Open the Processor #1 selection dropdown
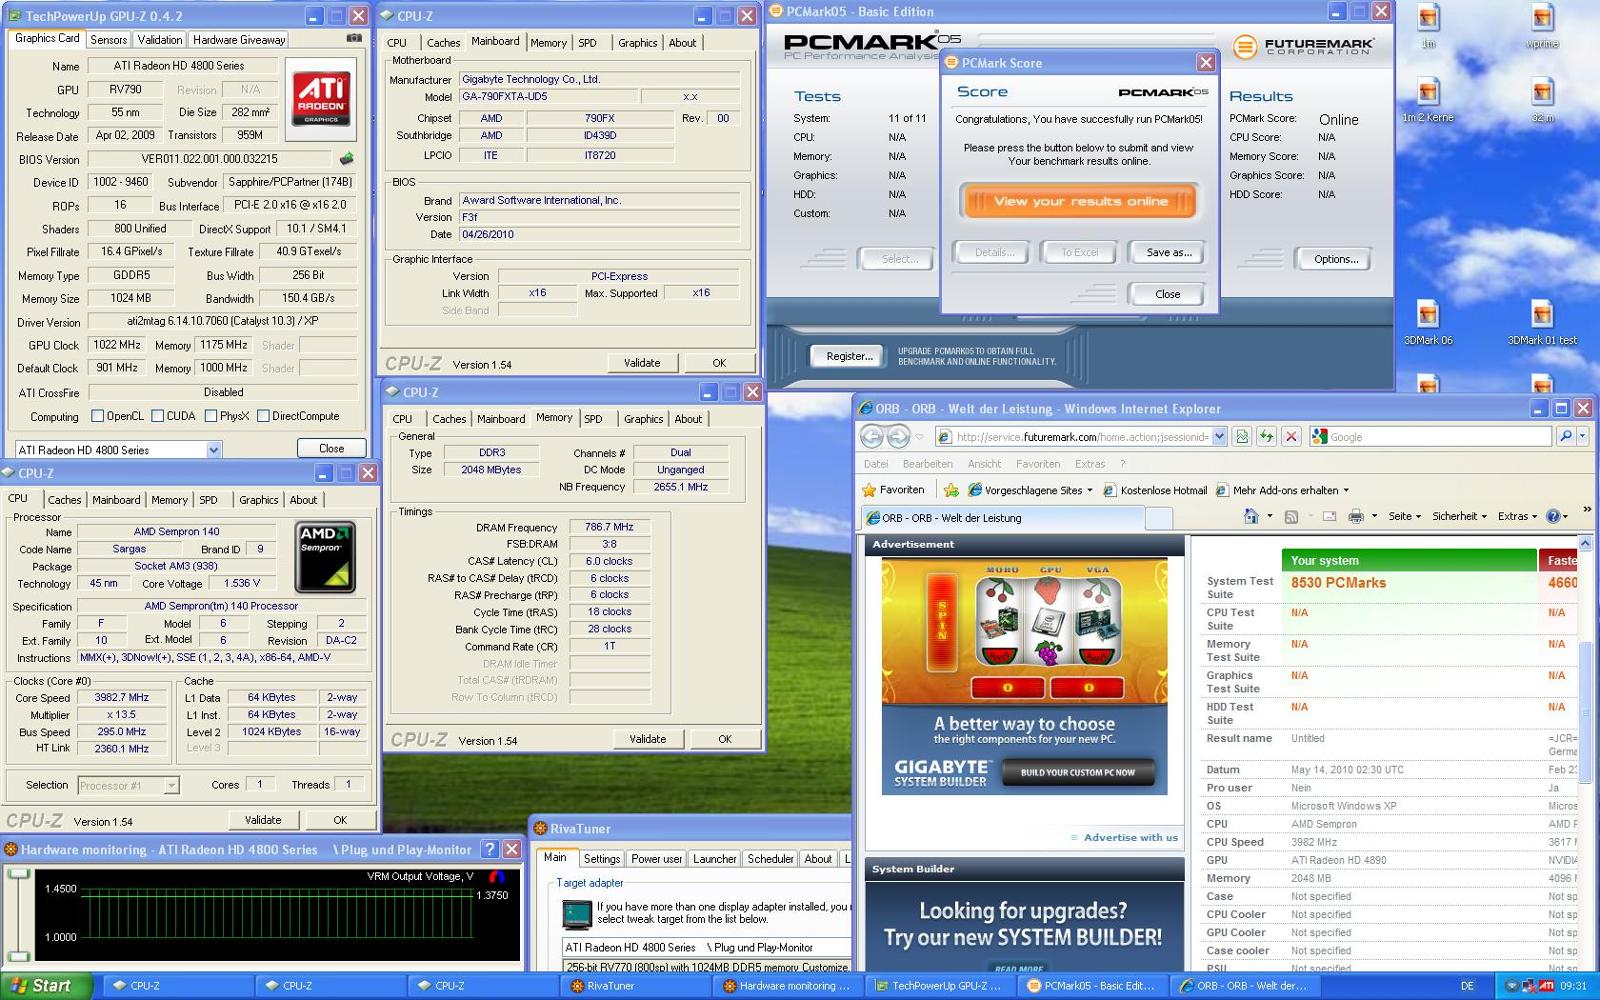Image resolution: width=1600 pixels, height=1000 pixels. pyautogui.click(x=171, y=785)
